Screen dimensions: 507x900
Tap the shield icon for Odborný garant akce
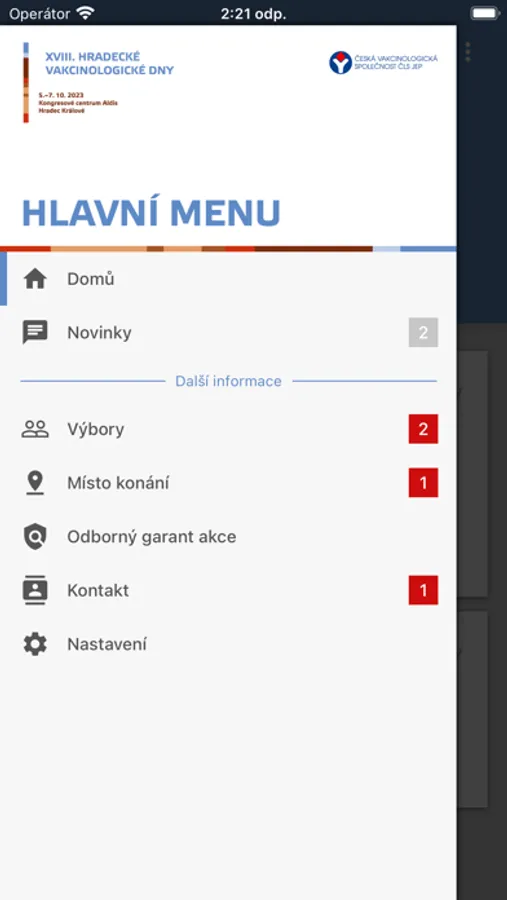(x=35, y=537)
